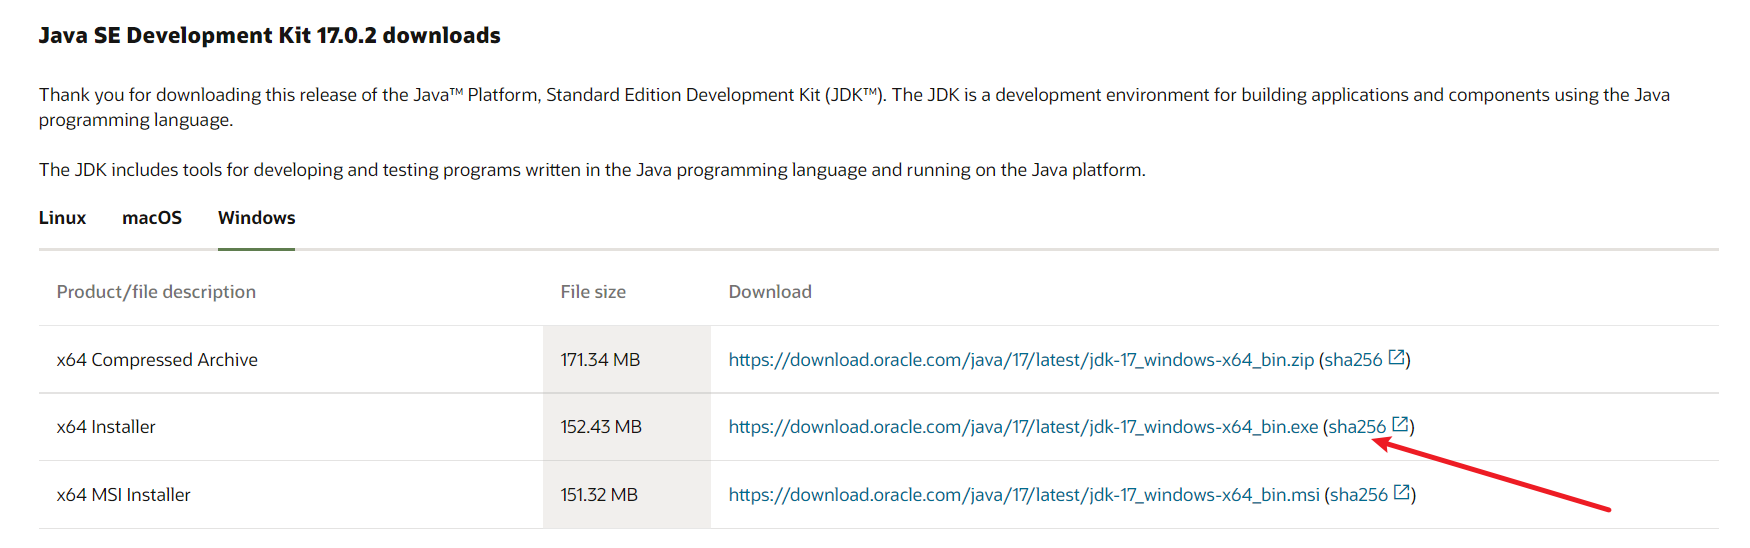Click the File size column header
Viewport: 1750px width, 548px height.
click(x=593, y=292)
